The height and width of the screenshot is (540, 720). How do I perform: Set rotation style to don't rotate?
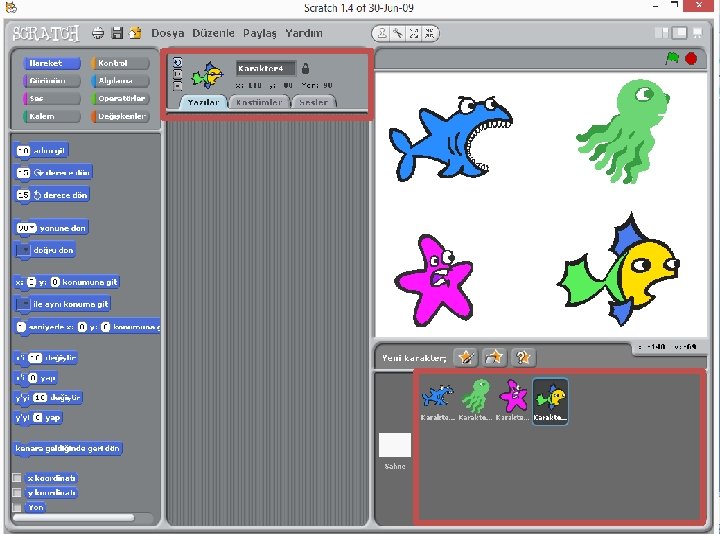click(177, 85)
